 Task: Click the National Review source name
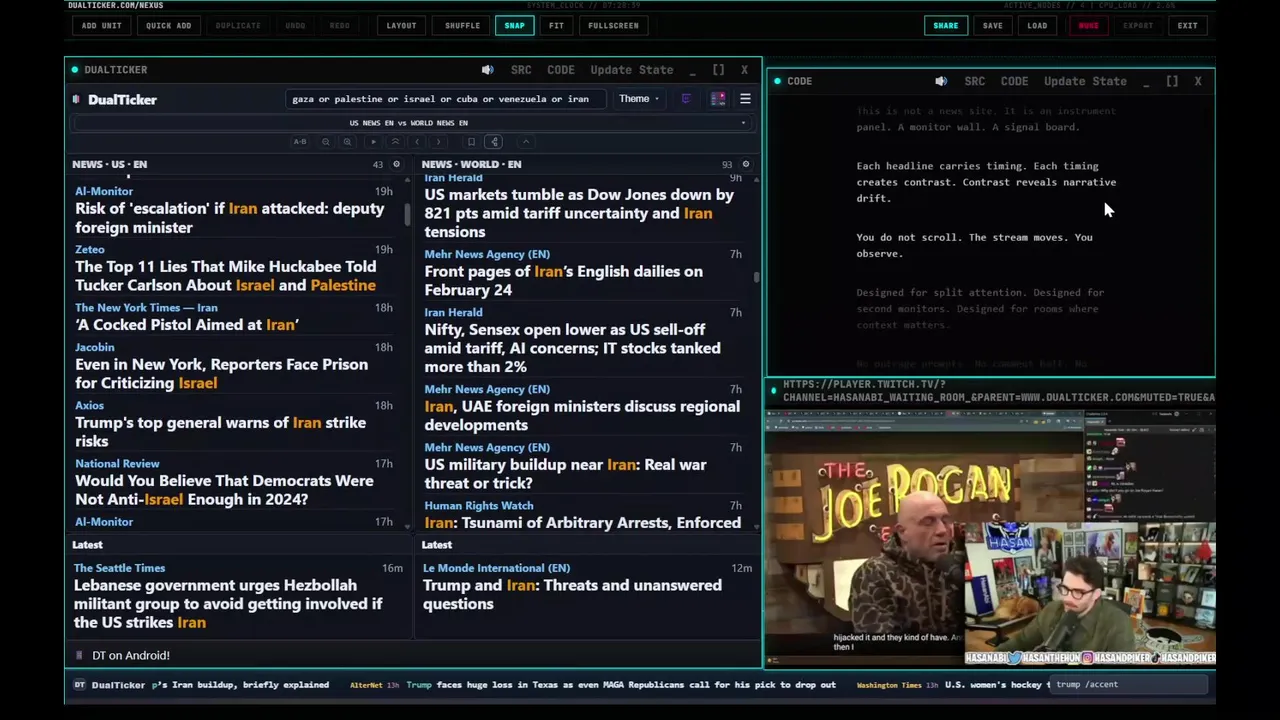117,463
